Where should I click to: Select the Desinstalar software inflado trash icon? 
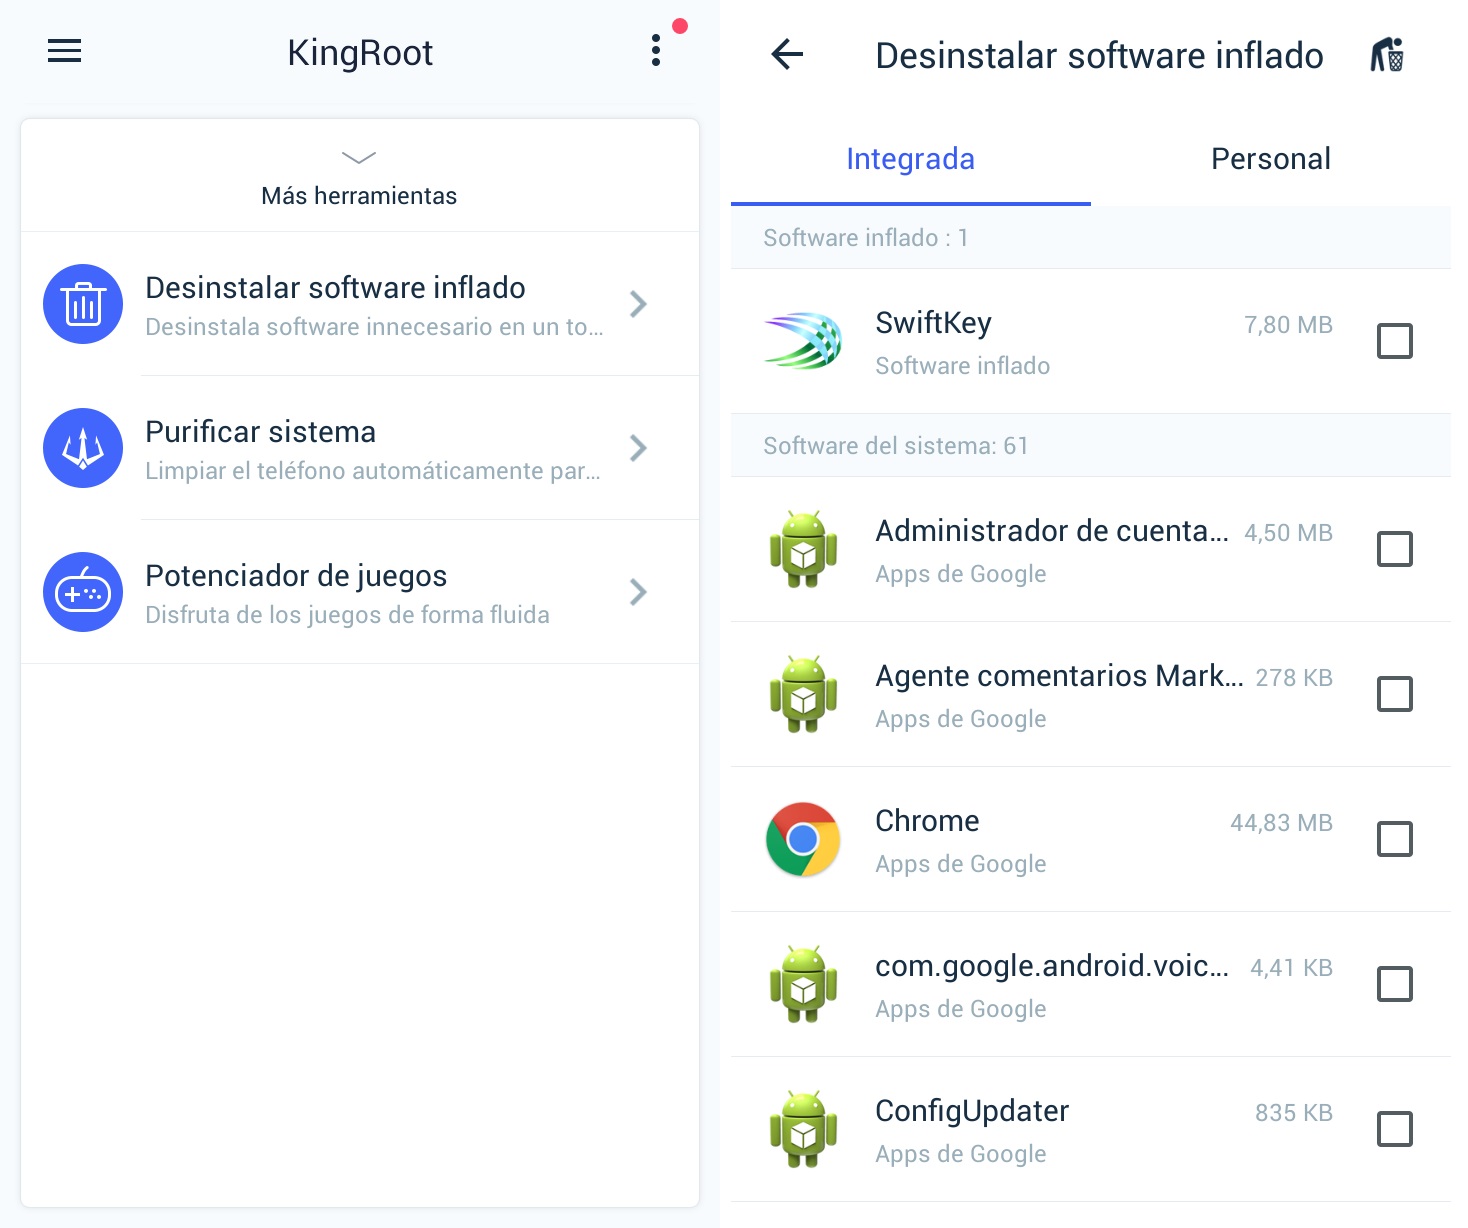(x=82, y=304)
